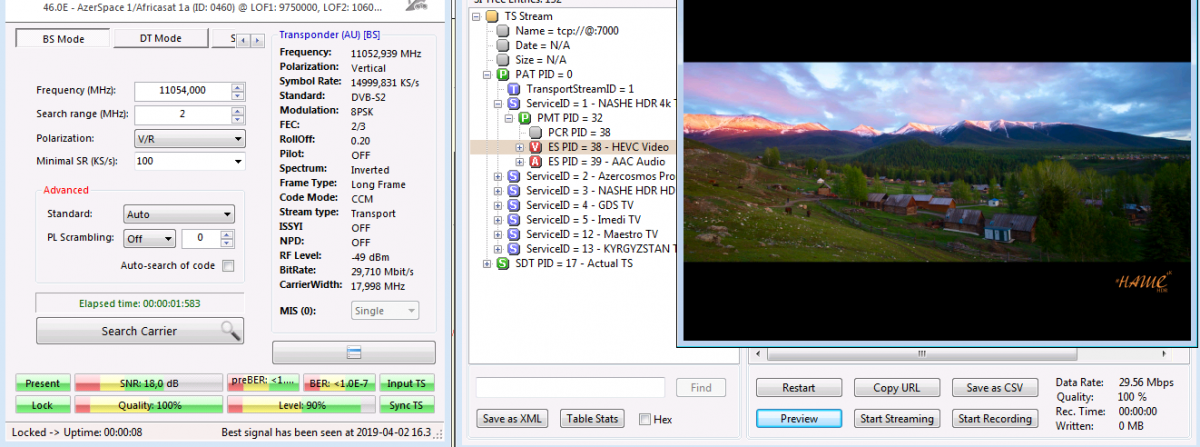Click the S icon of ServiceID = 4 GDS TV

coord(514,205)
